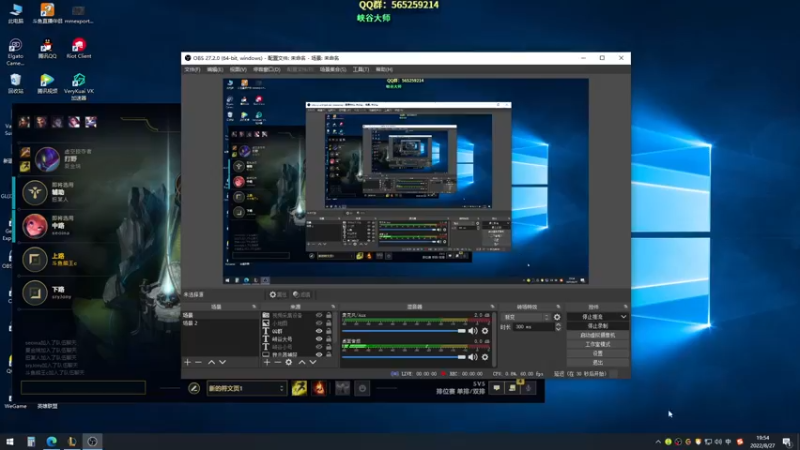Image resolution: width=800 pixels, height=450 pixels.
Task: Show hidden icons chevron in system tray
Action: coord(658,442)
